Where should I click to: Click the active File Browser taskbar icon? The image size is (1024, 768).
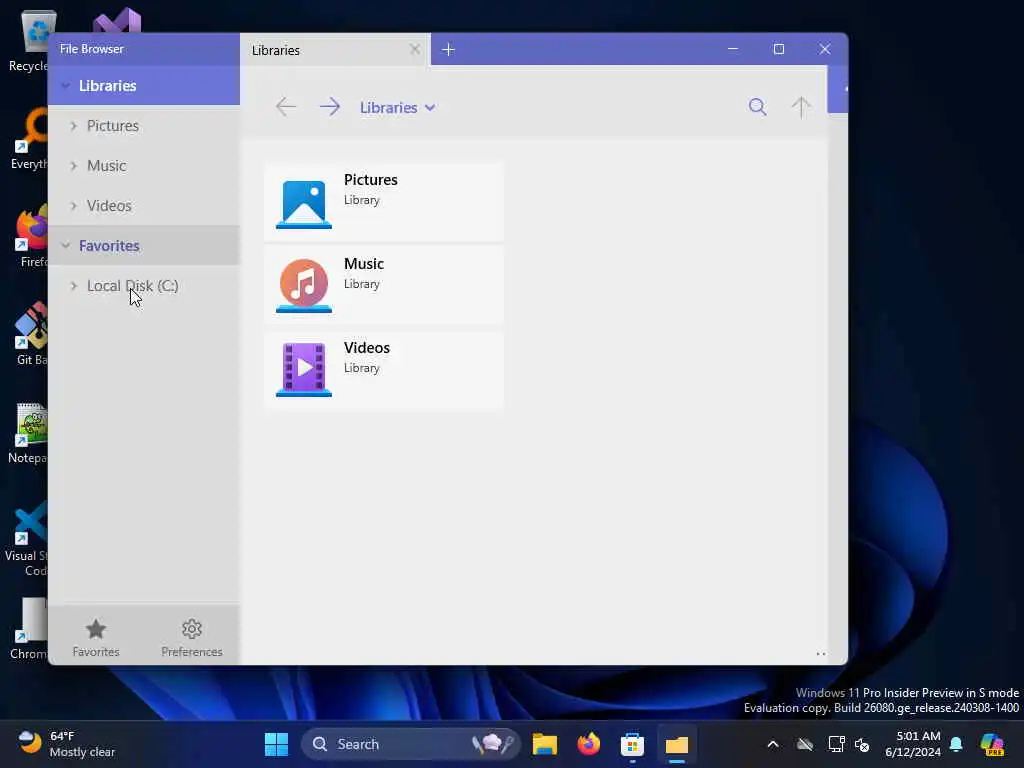[x=677, y=744]
